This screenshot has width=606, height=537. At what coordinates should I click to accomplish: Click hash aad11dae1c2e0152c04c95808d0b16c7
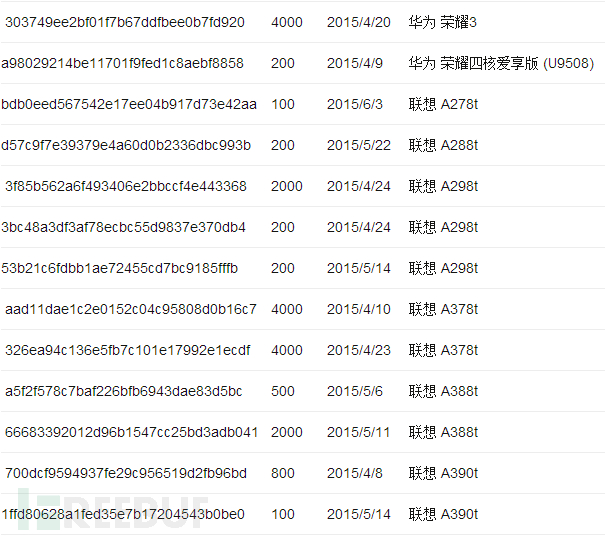131,309
